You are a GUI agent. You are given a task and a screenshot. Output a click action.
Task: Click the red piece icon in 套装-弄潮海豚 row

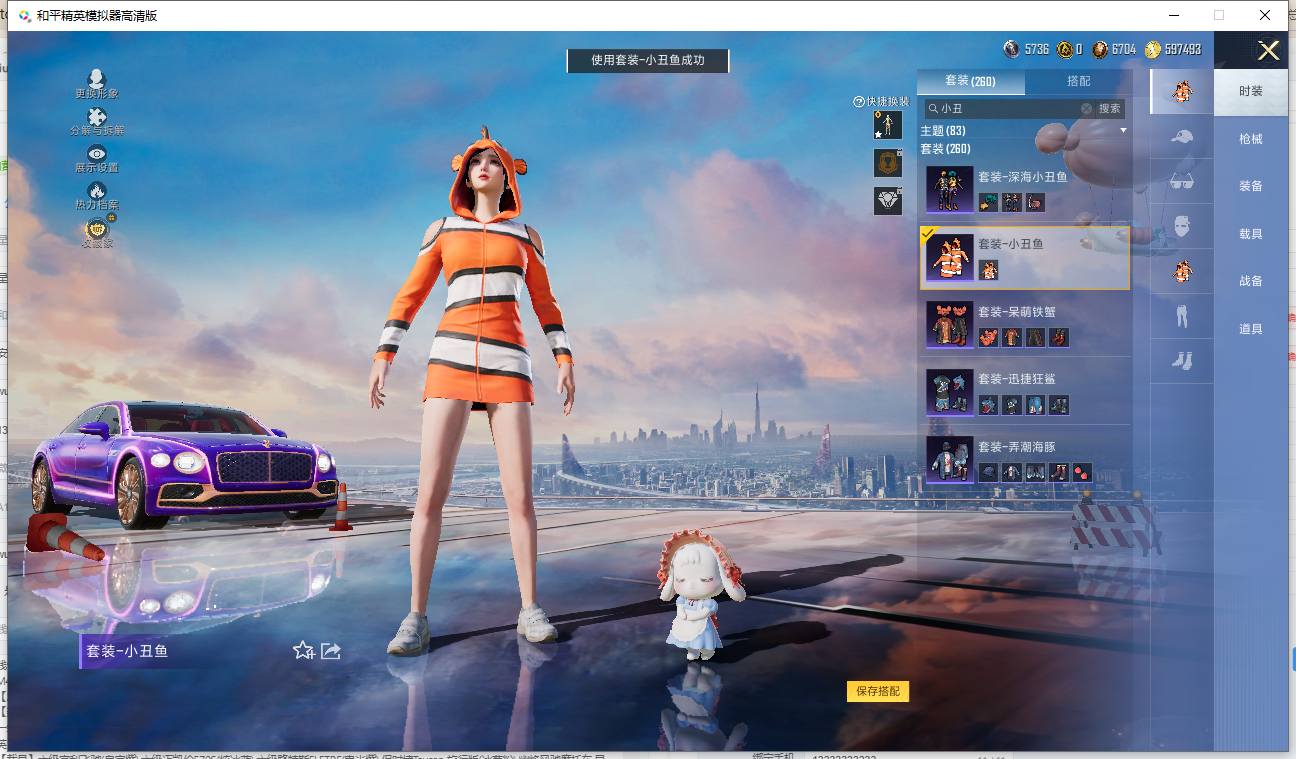point(1082,473)
